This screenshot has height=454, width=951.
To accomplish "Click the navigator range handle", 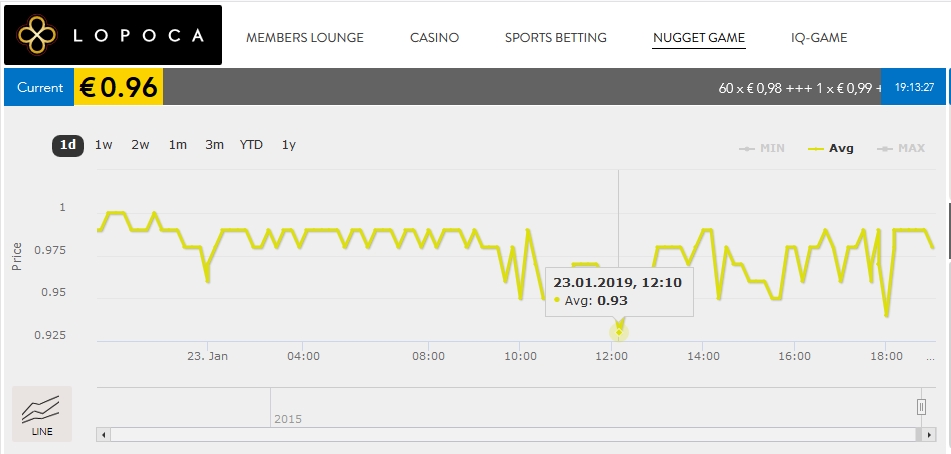I will tap(921, 406).
